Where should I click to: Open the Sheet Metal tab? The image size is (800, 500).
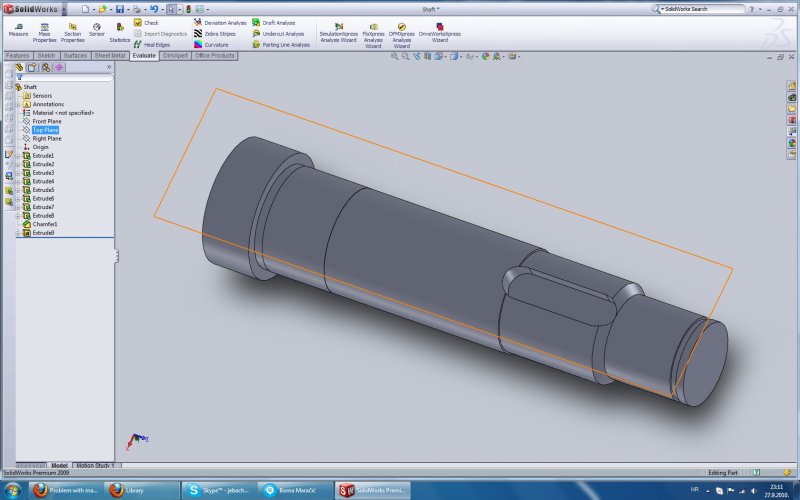coord(110,56)
